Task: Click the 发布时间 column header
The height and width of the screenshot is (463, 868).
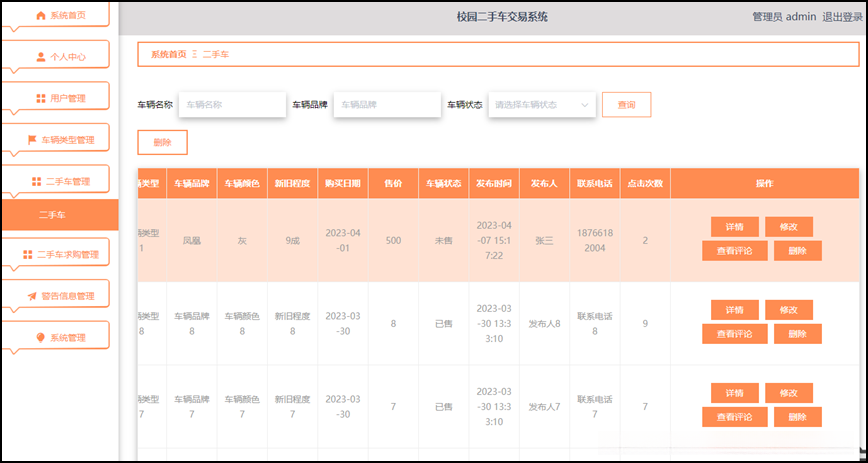Action: [494, 183]
